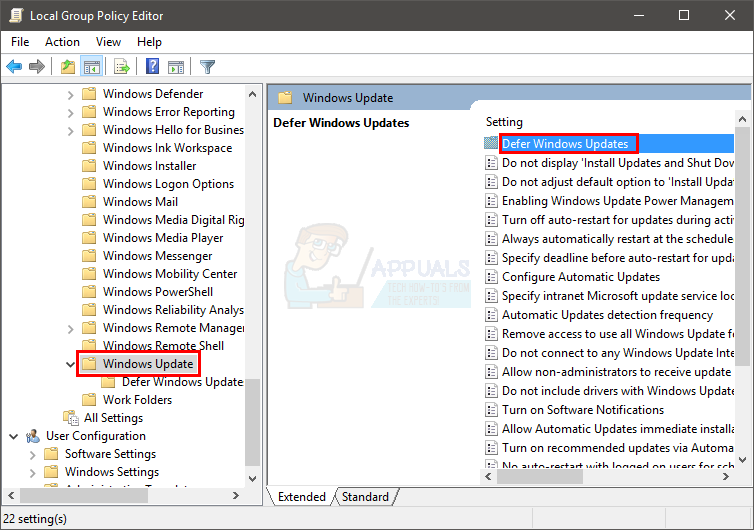Click the Setting column header
The height and width of the screenshot is (530, 754).
[504, 122]
